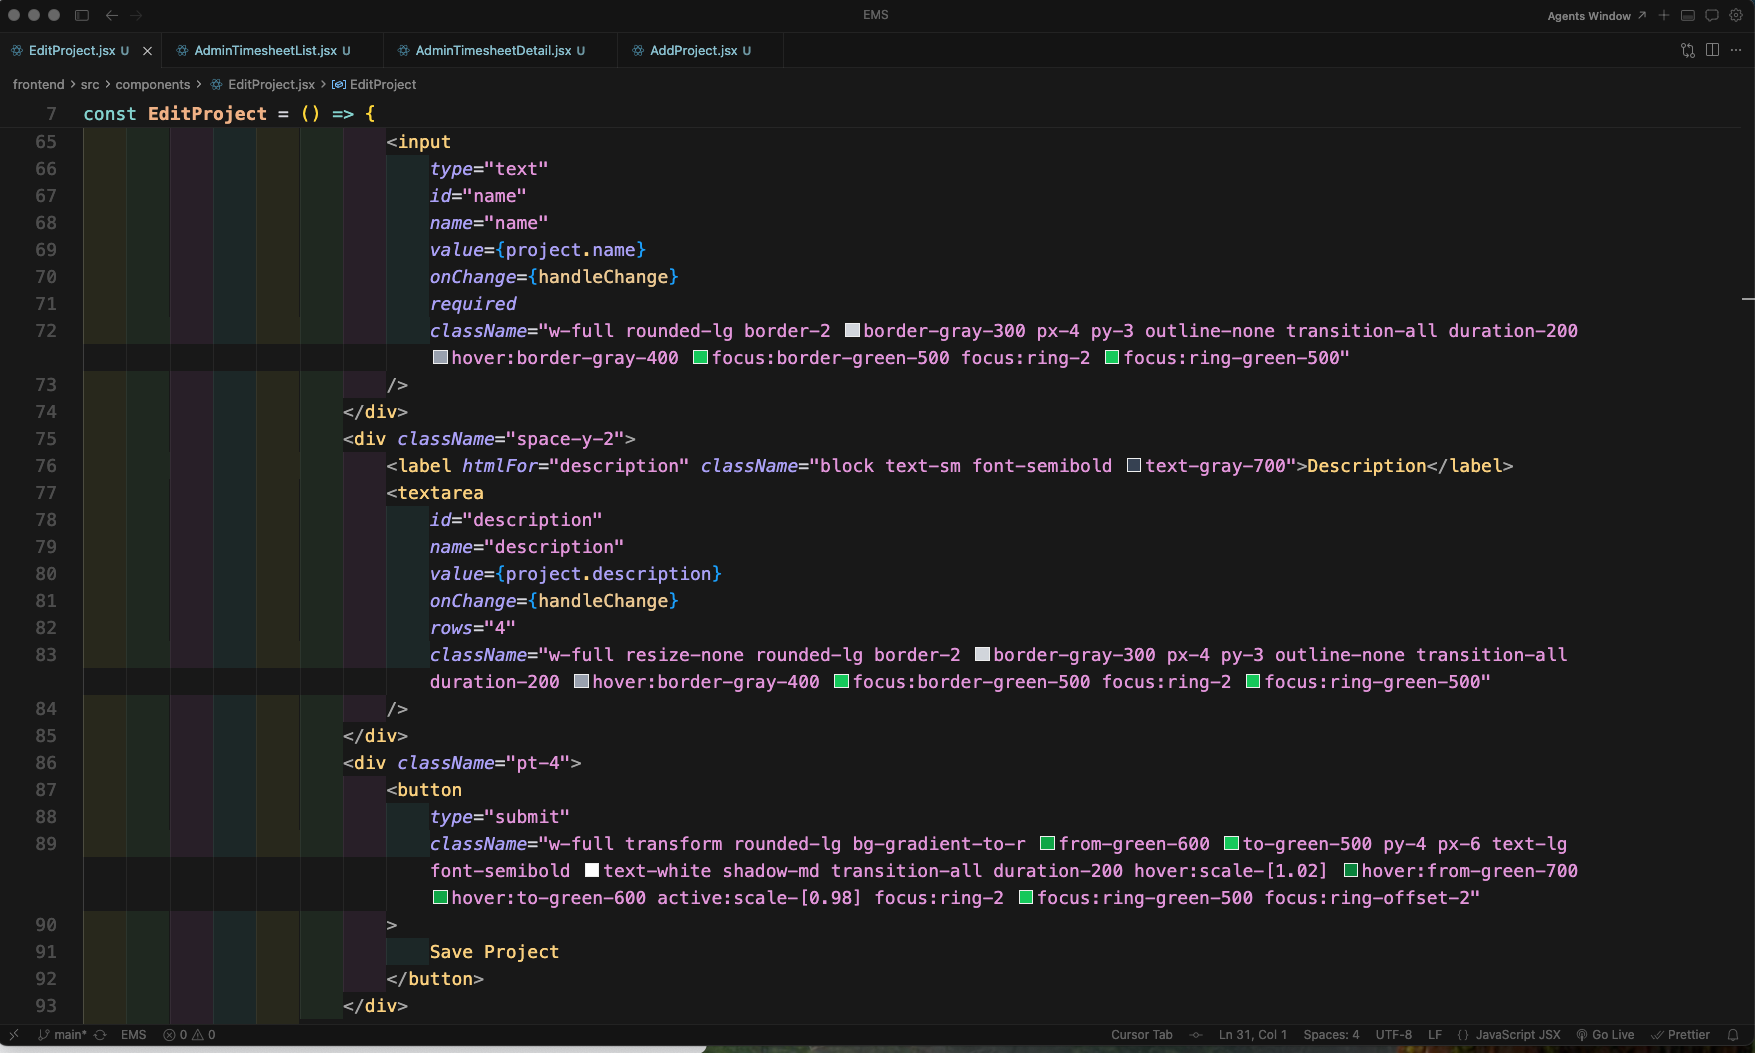
Task: Select the components folder in breadcrumb
Action: click(152, 85)
